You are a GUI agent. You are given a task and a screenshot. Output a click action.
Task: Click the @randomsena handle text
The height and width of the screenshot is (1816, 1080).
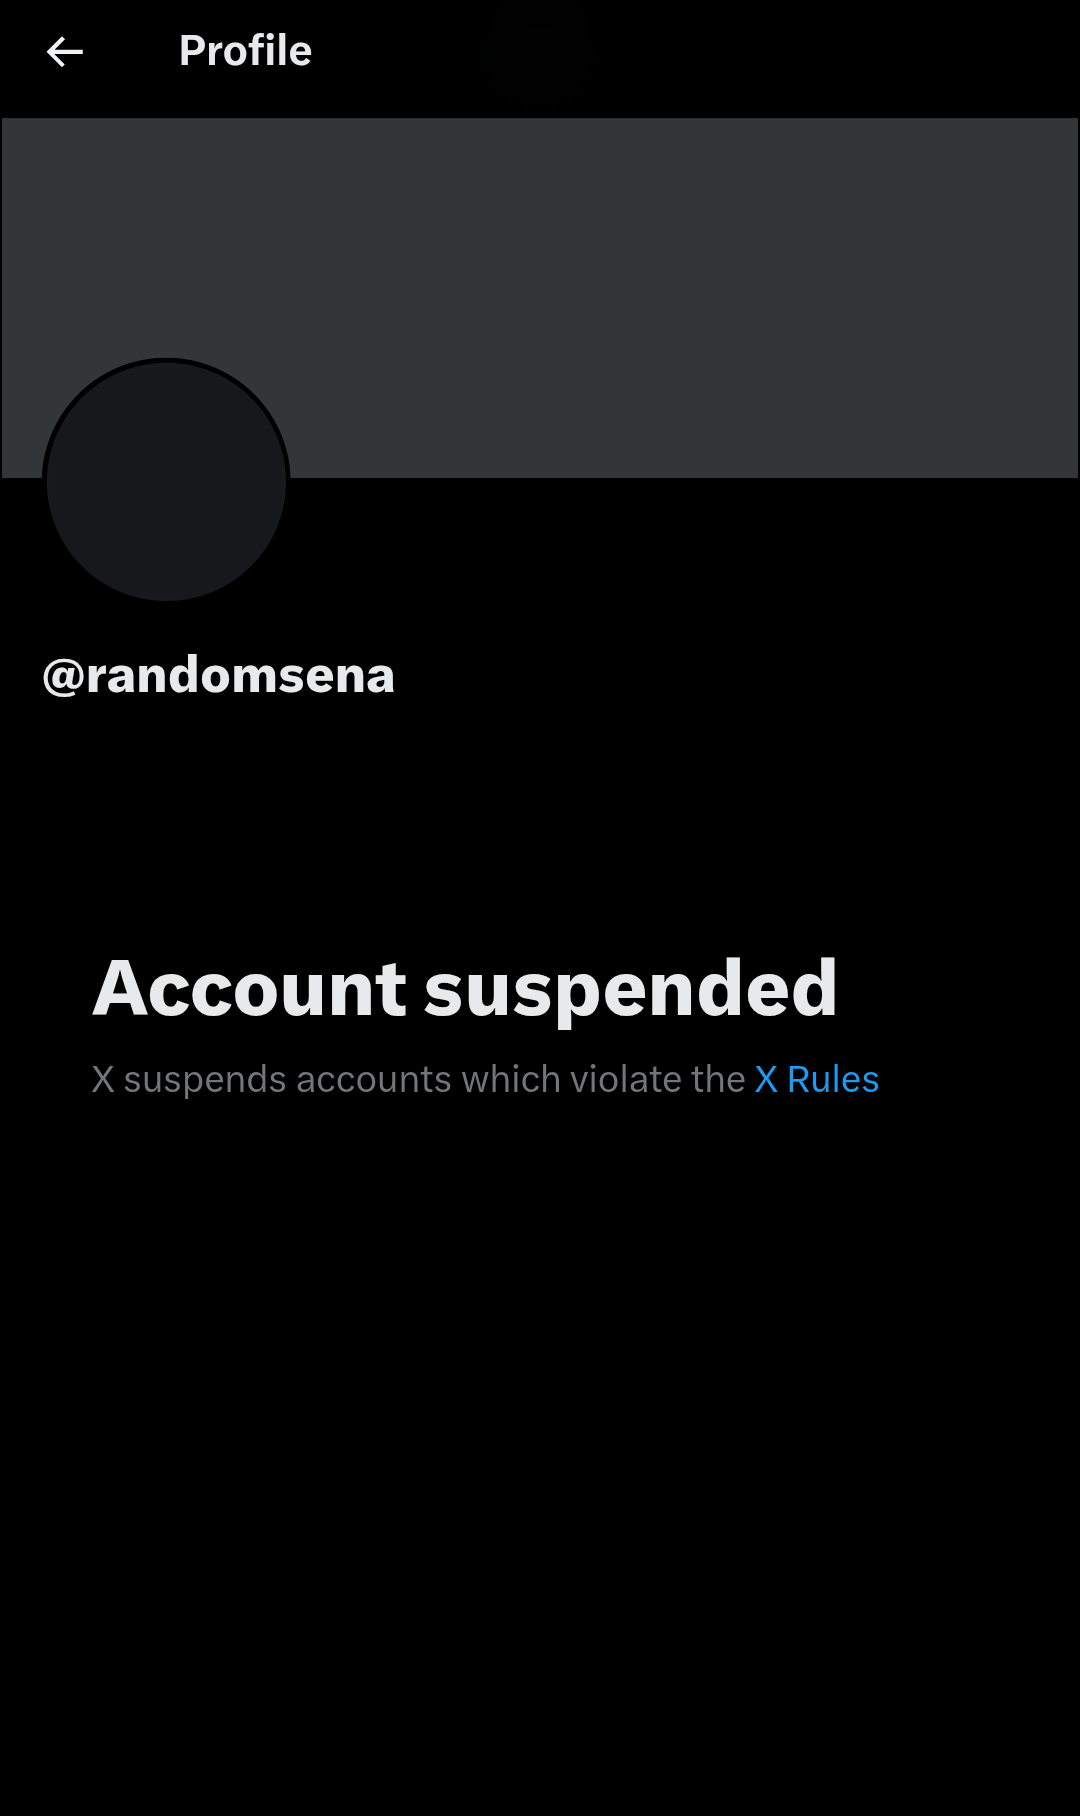click(x=219, y=676)
